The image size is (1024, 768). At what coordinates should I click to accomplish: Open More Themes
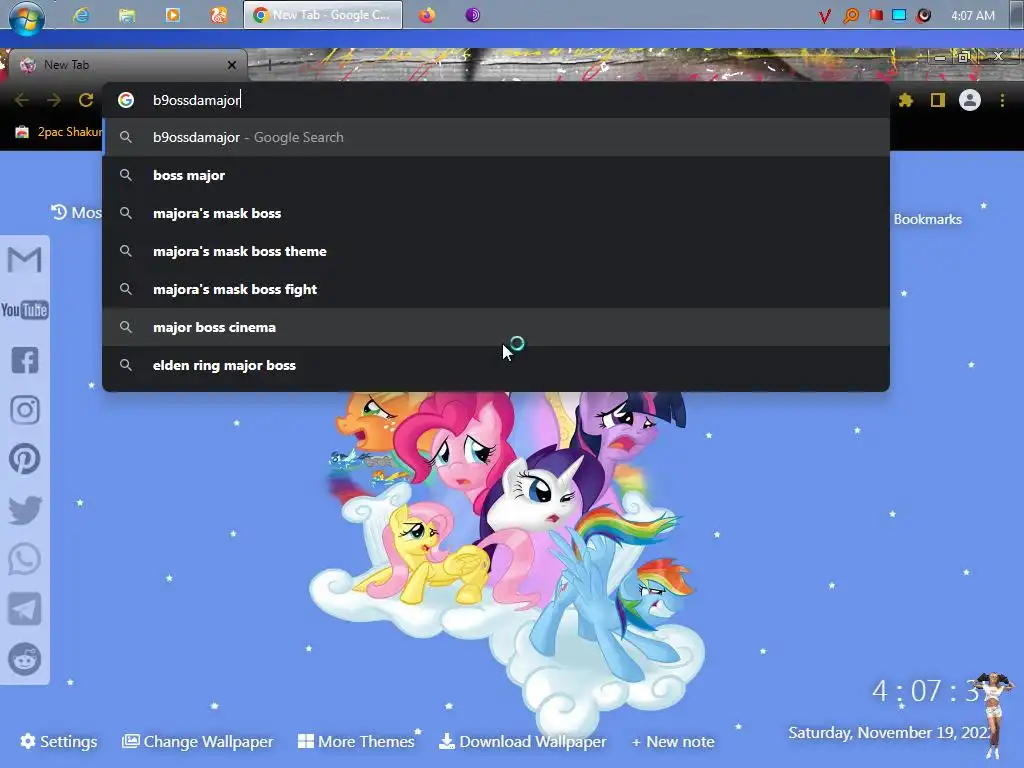(x=356, y=741)
